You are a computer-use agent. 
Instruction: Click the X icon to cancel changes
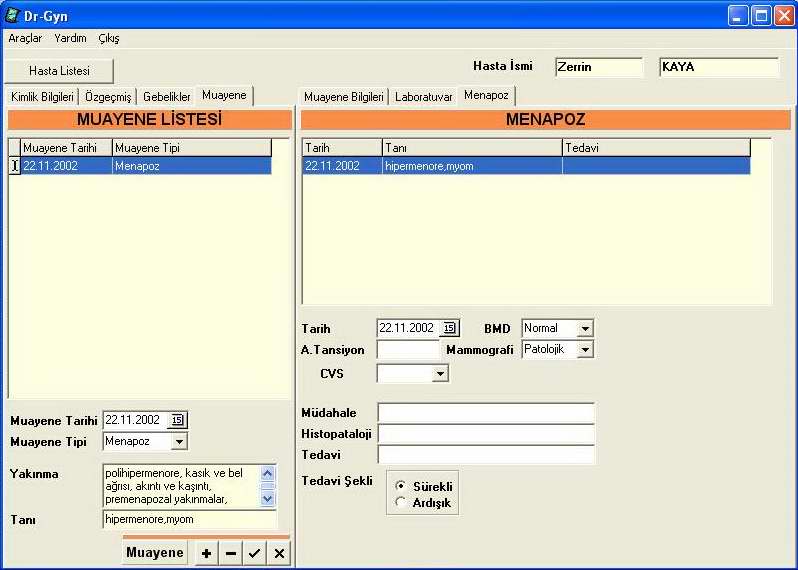279,553
